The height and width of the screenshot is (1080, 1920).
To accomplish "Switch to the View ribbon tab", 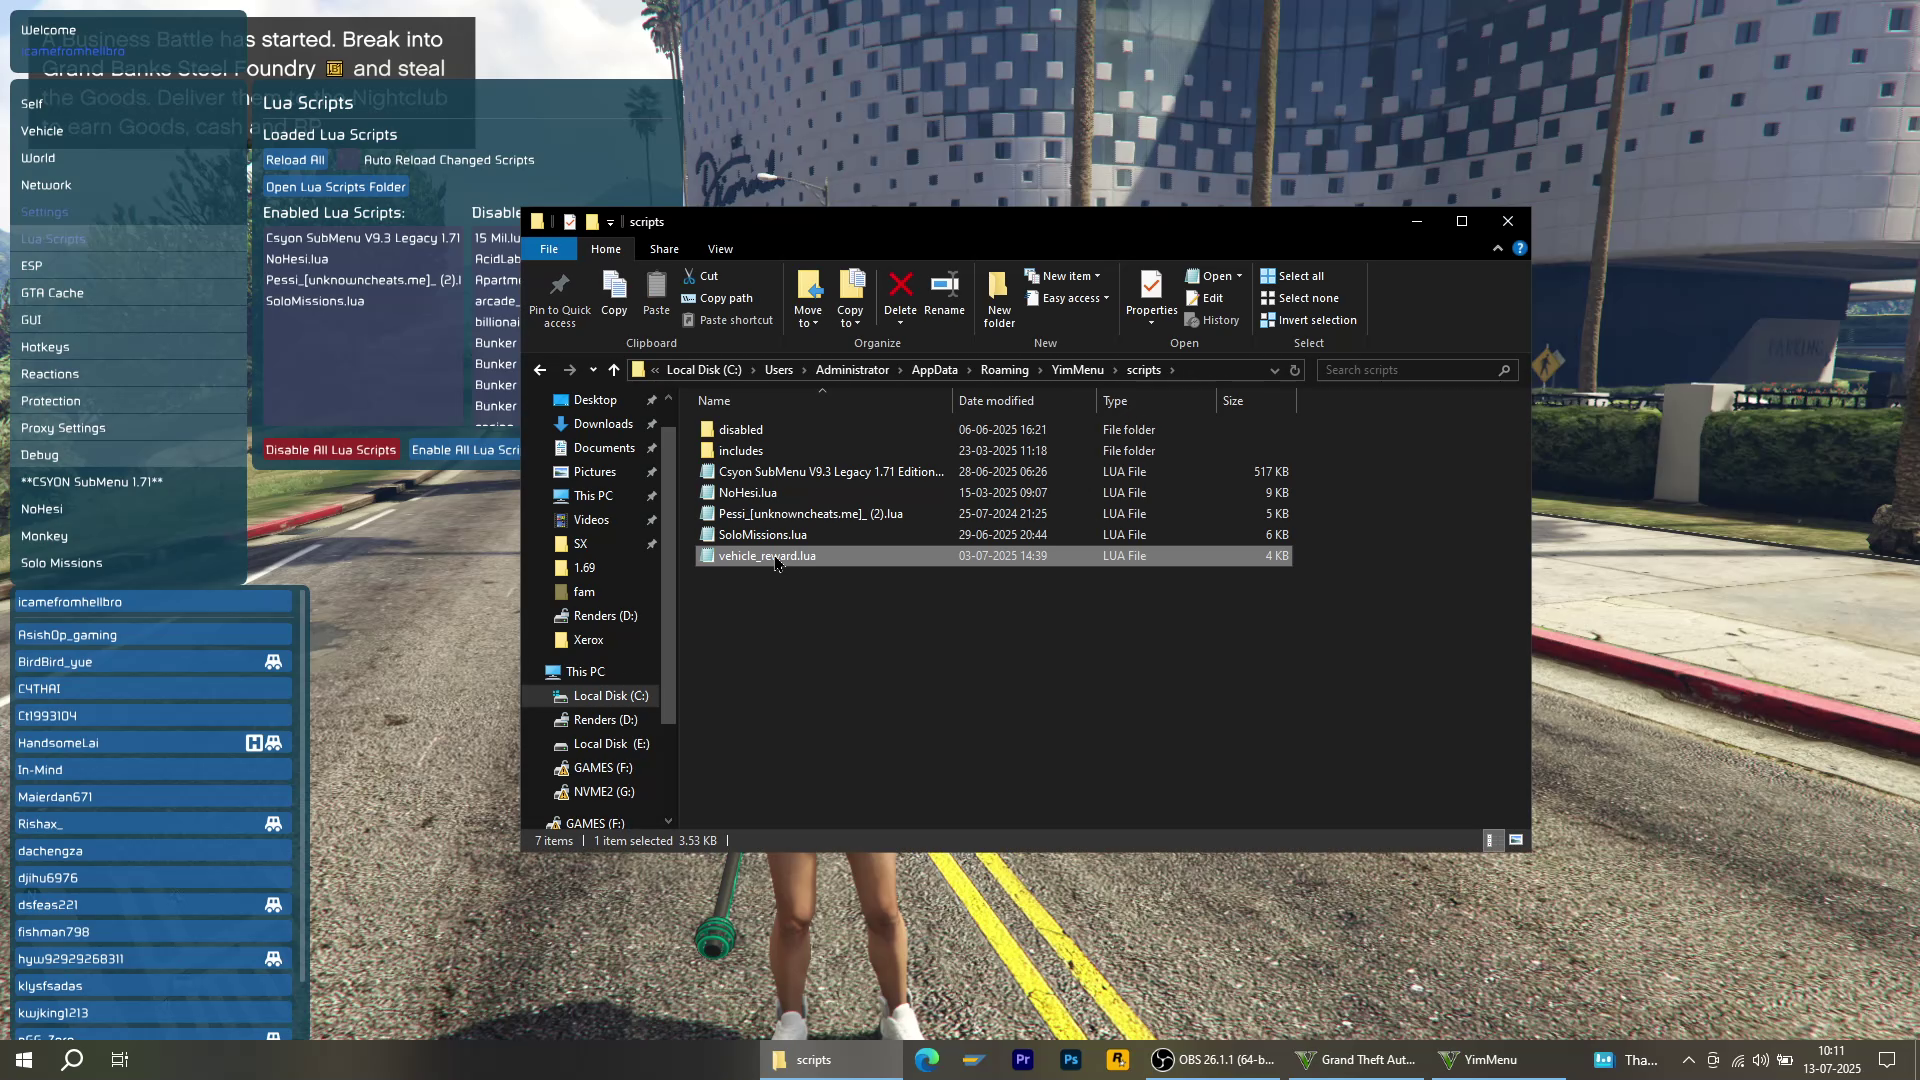I will click(720, 249).
